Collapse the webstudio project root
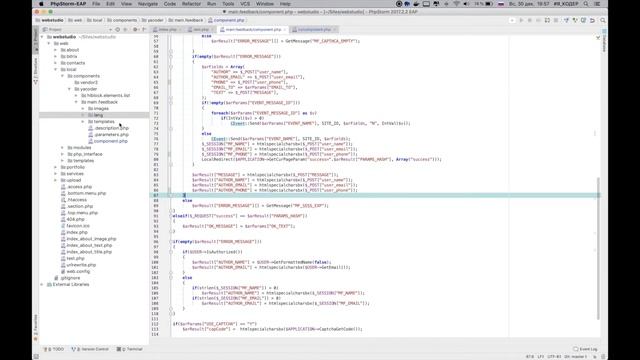 tap(42, 37)
